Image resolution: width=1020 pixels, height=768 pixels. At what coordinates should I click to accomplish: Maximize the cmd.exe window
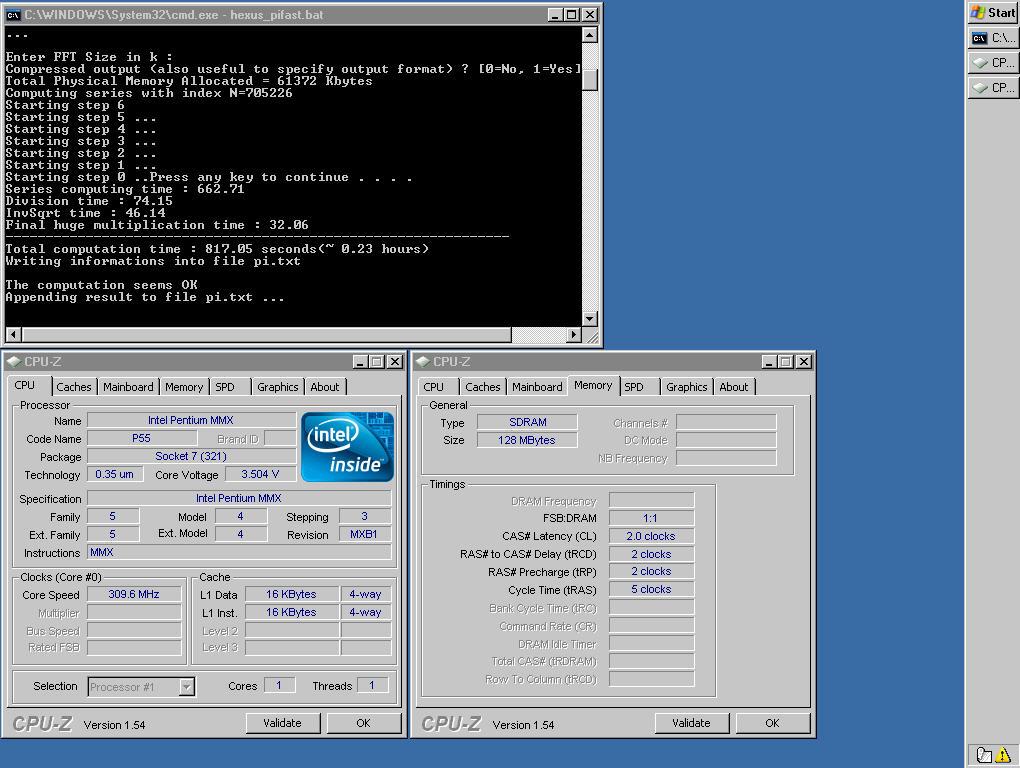572,15
